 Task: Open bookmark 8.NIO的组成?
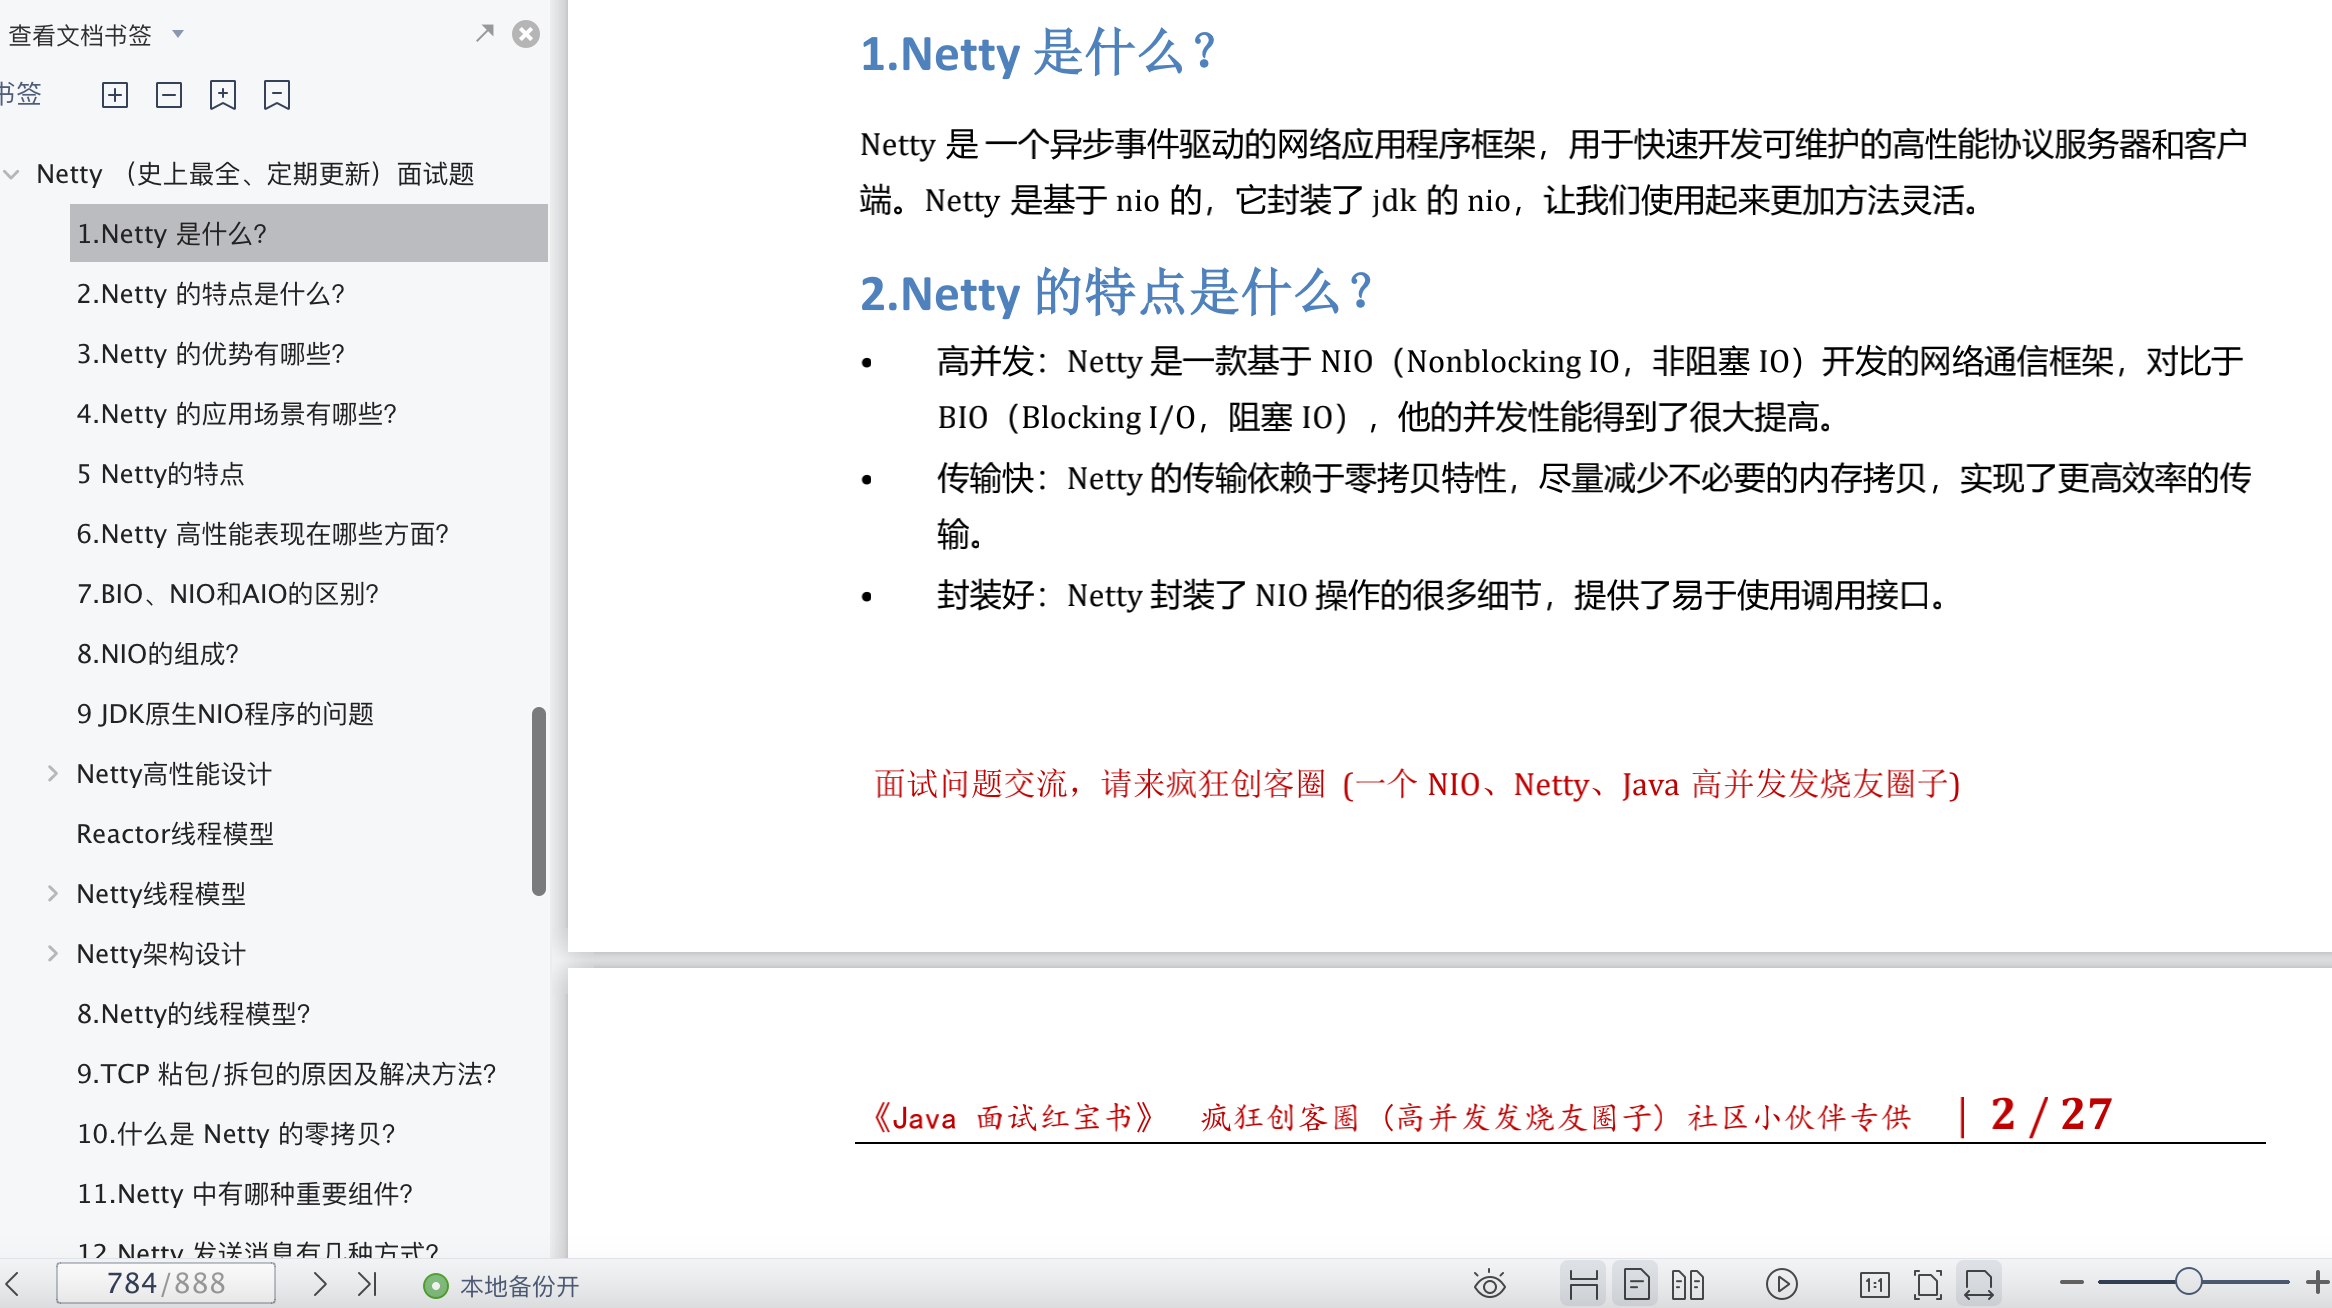coord(158,653)
